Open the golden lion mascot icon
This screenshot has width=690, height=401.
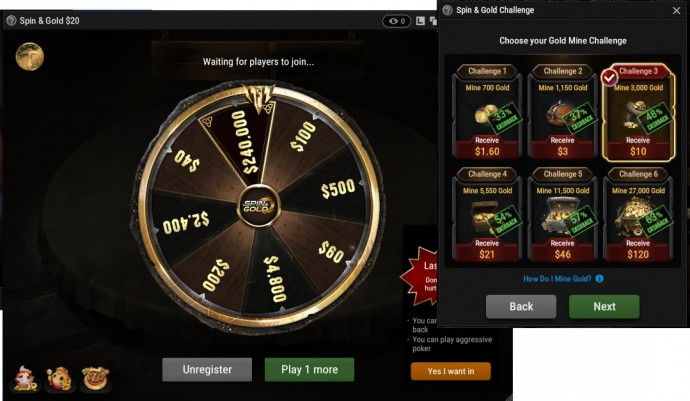click(60, 379)
